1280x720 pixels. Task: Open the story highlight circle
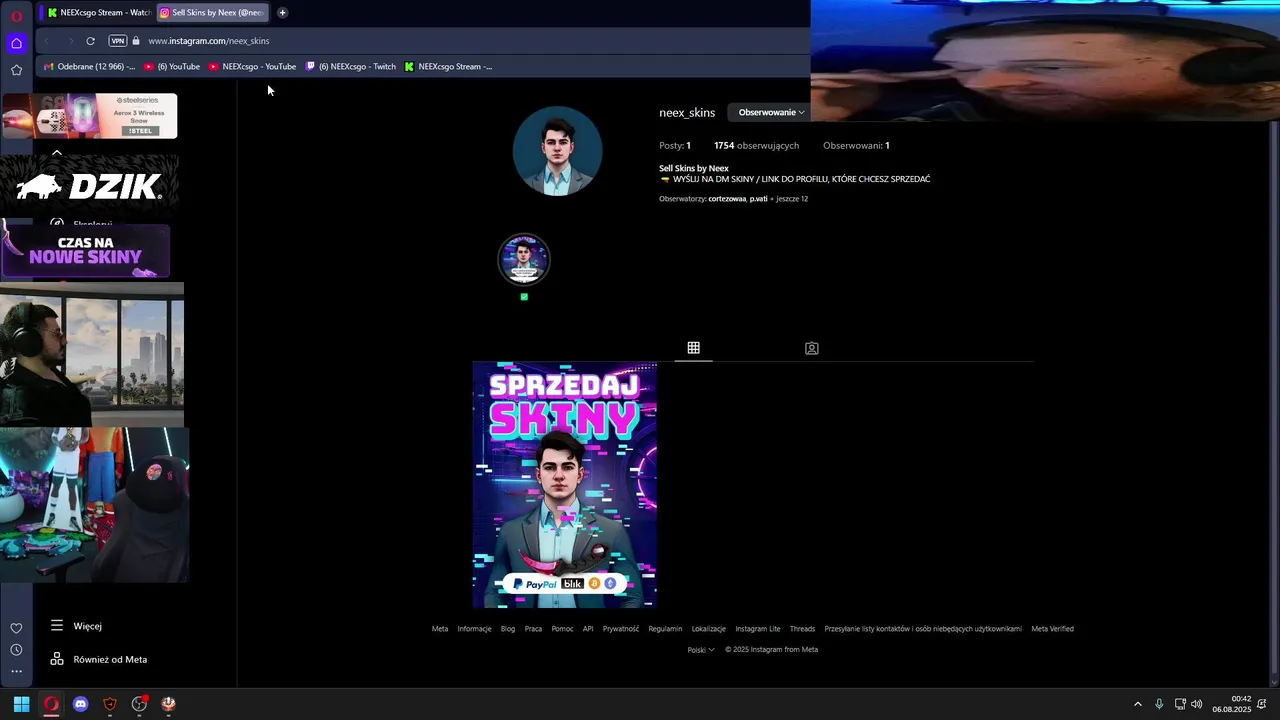(x=524, y=260)
